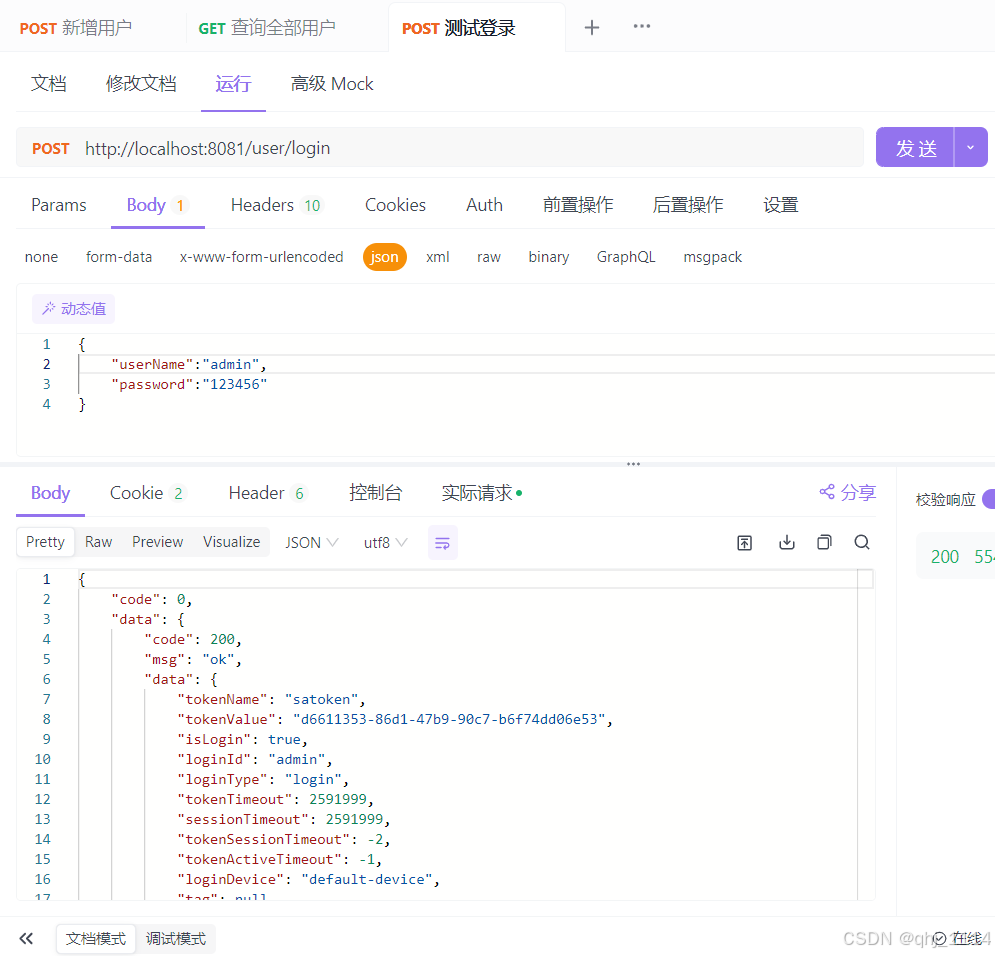Select the raw body type
Screen dimensions: 995x956
pos(489,257)
